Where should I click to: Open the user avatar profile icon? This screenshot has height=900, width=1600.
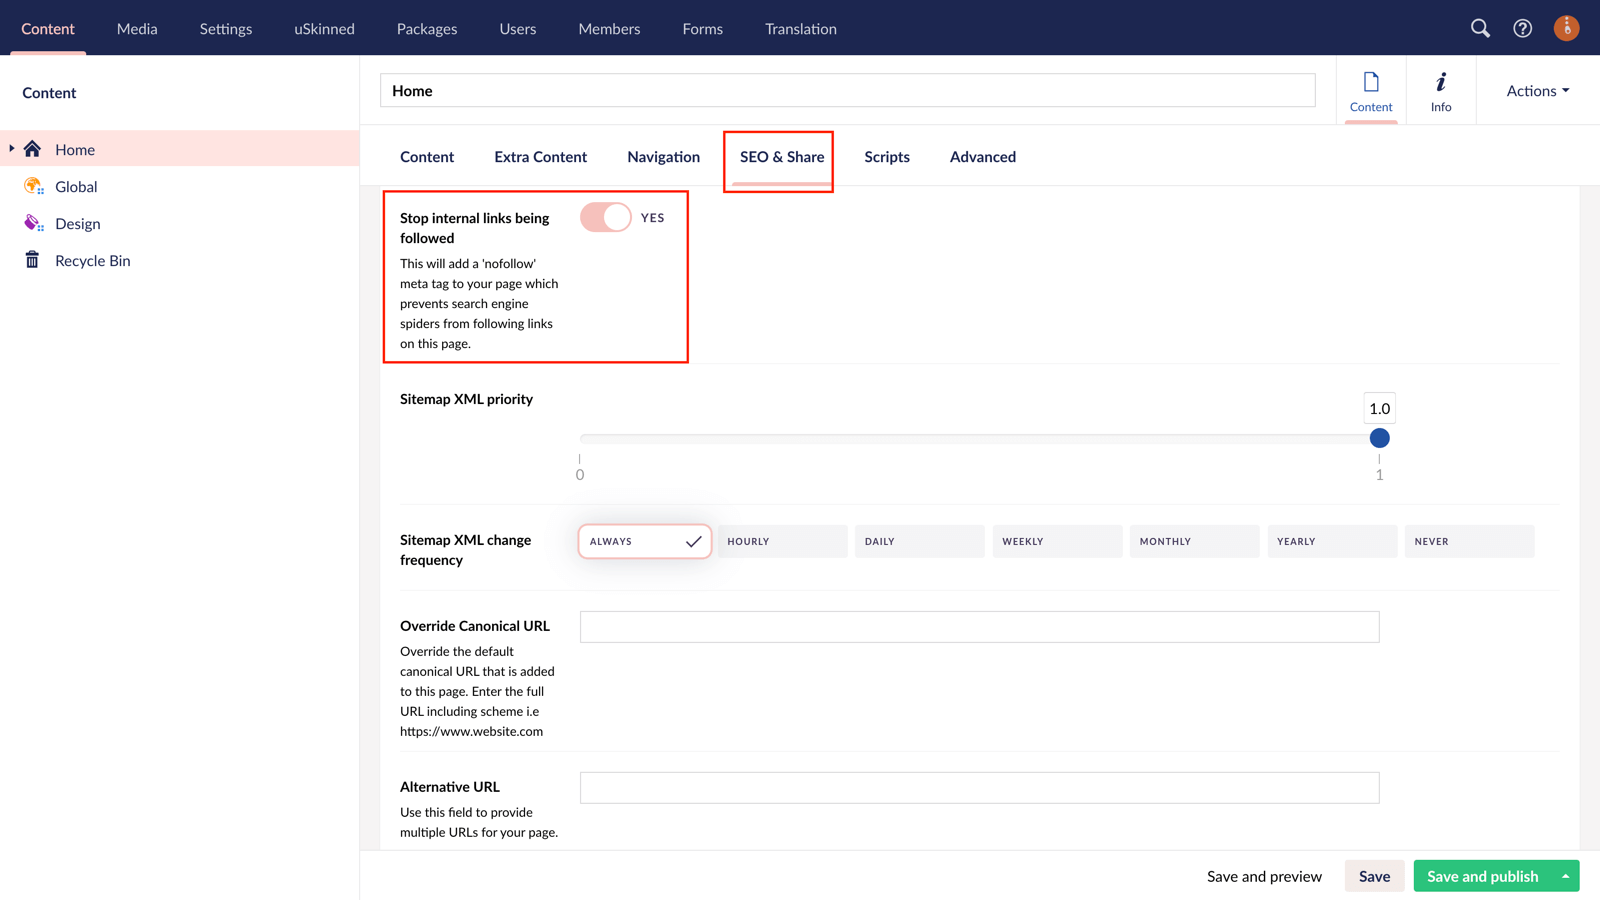click(x=1566, y=28)
